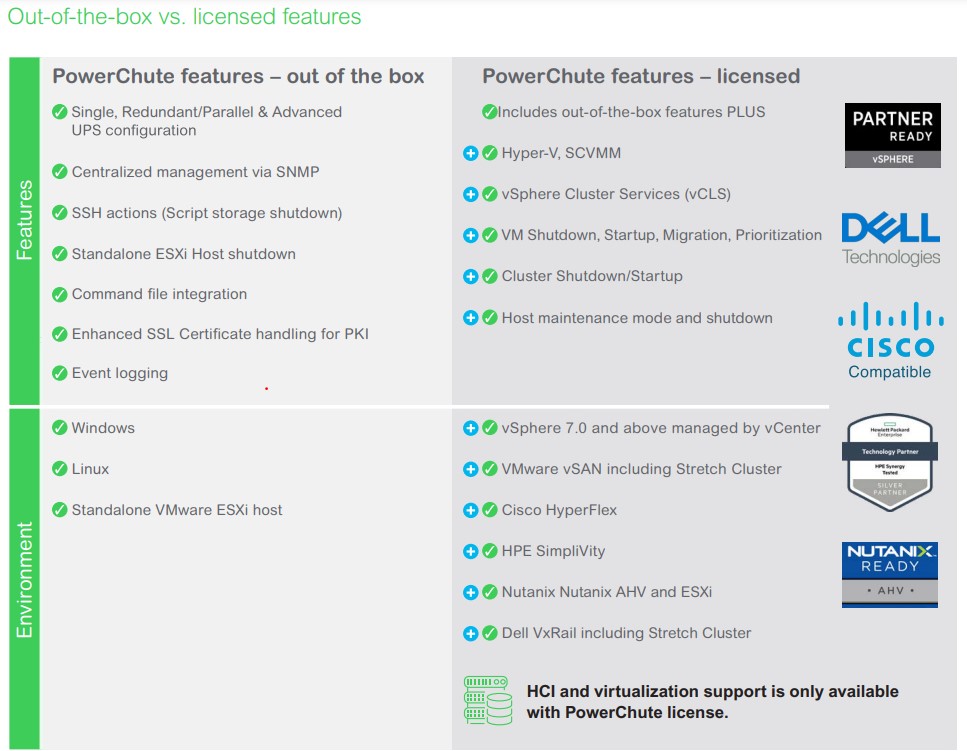967x751 pixels.
Task: Click the server and database stack icon
Action: tap(488, 700)
